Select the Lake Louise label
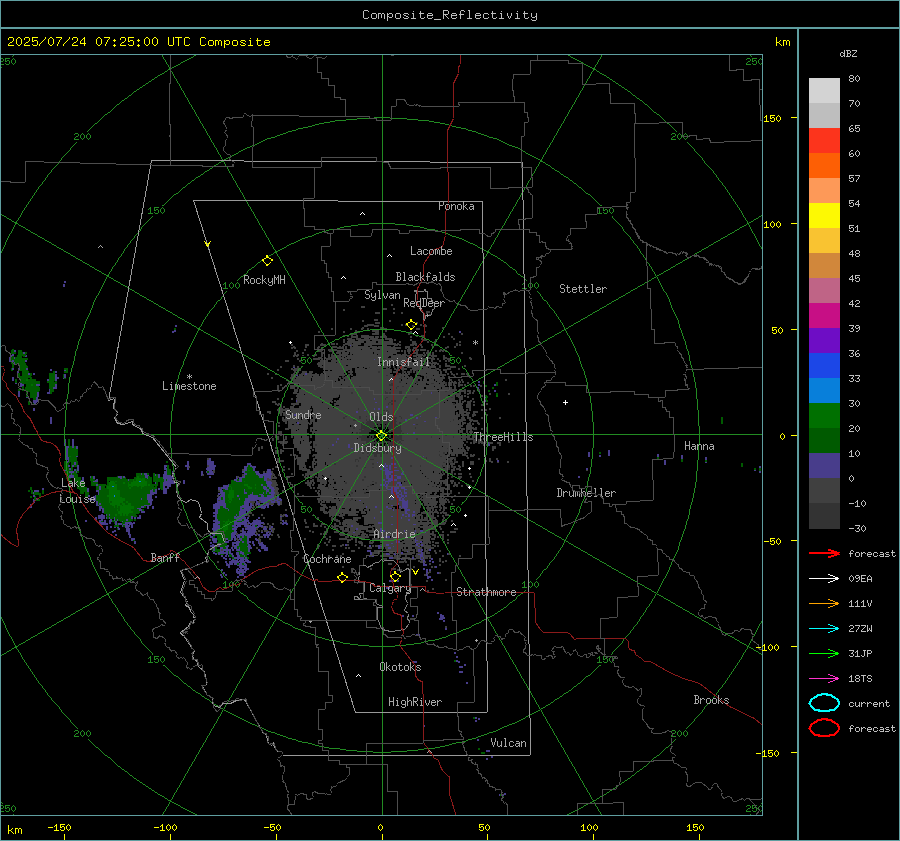Viewport: 900px width, 841px height. [x=77, y=491]
